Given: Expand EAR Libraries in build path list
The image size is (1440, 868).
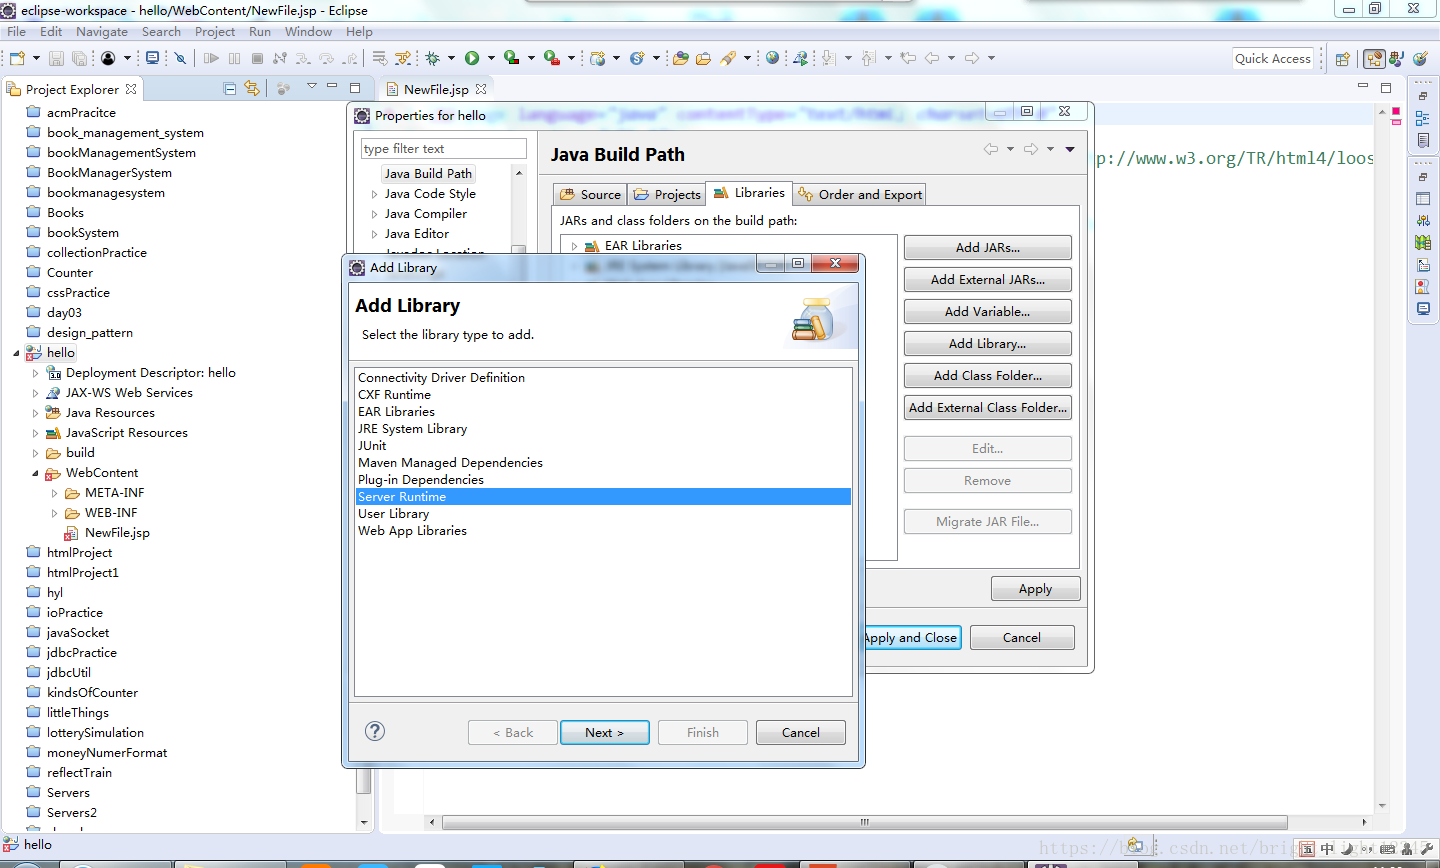Looking at the screenshot, I should (574, 246).
